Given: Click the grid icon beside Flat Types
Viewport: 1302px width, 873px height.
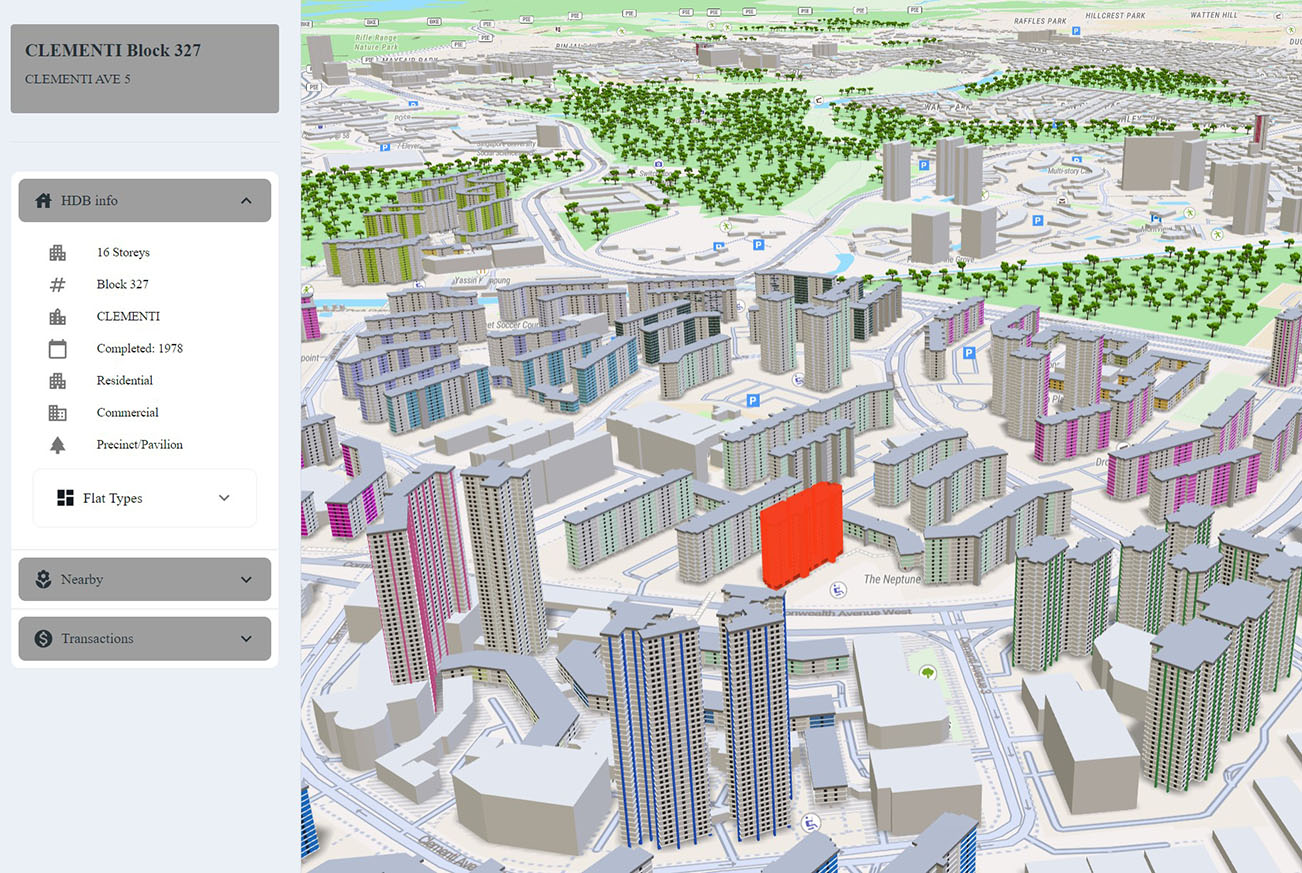Looking at the screenshot, I should [66, 498].
